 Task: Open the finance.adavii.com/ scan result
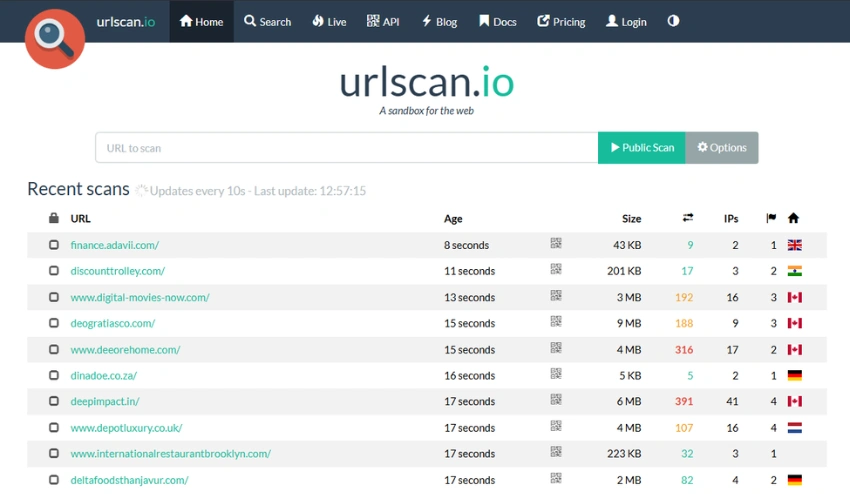point(114,245)
